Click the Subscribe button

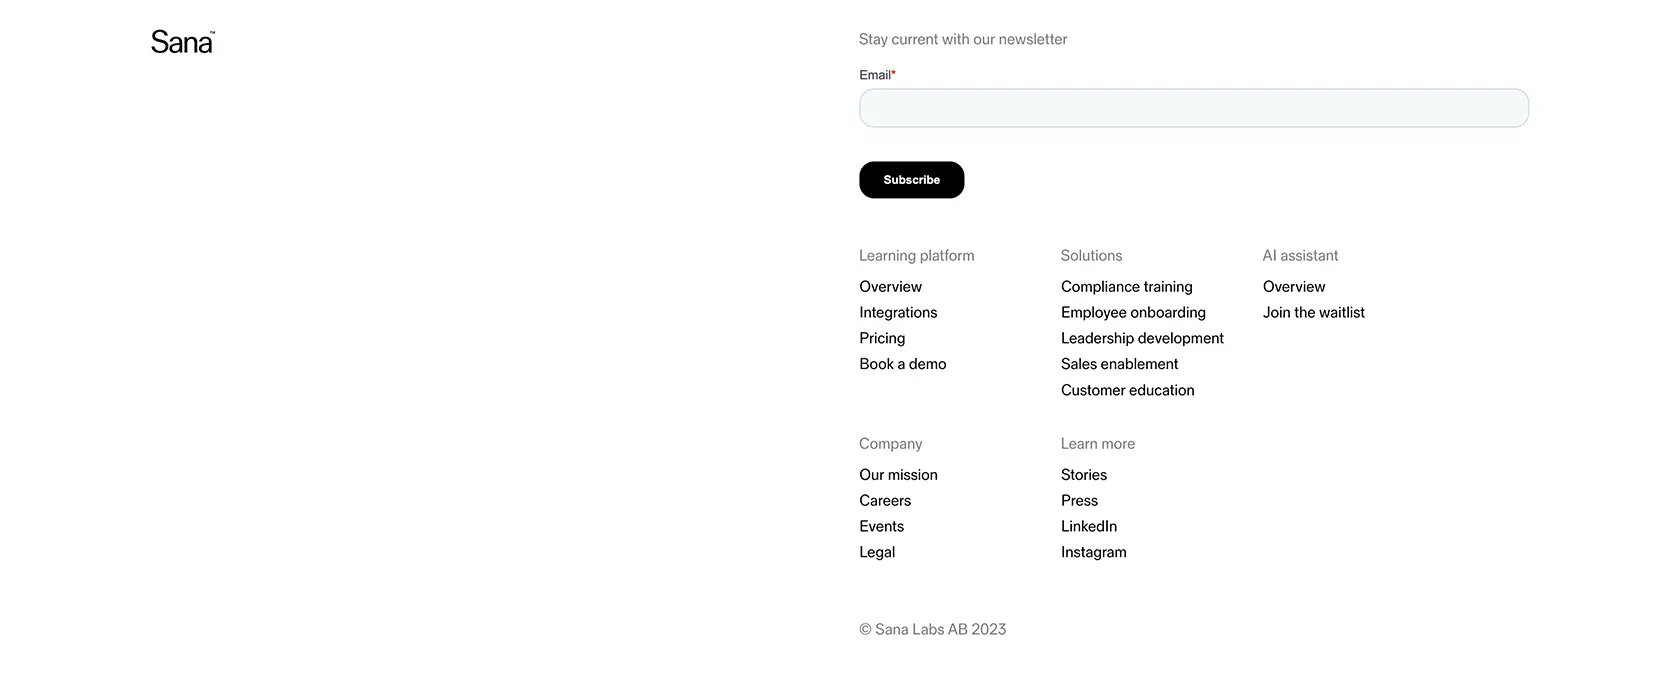911,180
